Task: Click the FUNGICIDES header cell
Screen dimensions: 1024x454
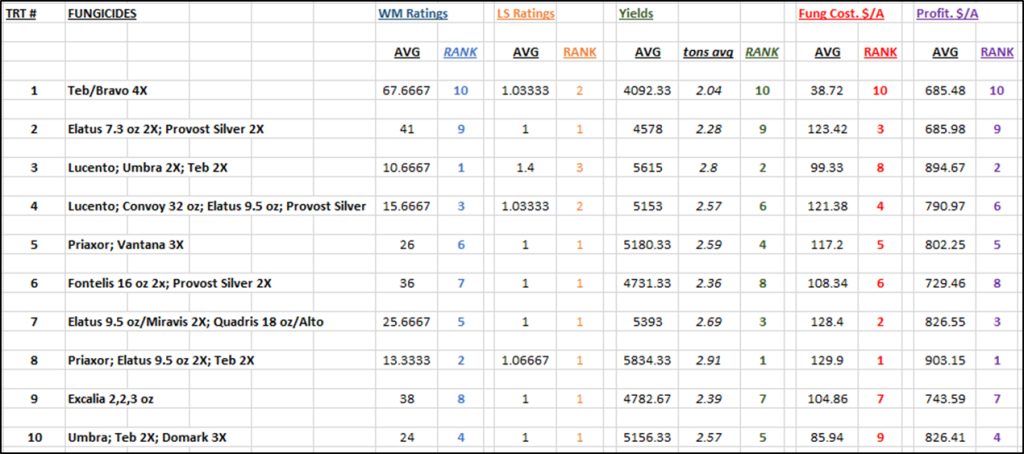Action: click(102, 14)
